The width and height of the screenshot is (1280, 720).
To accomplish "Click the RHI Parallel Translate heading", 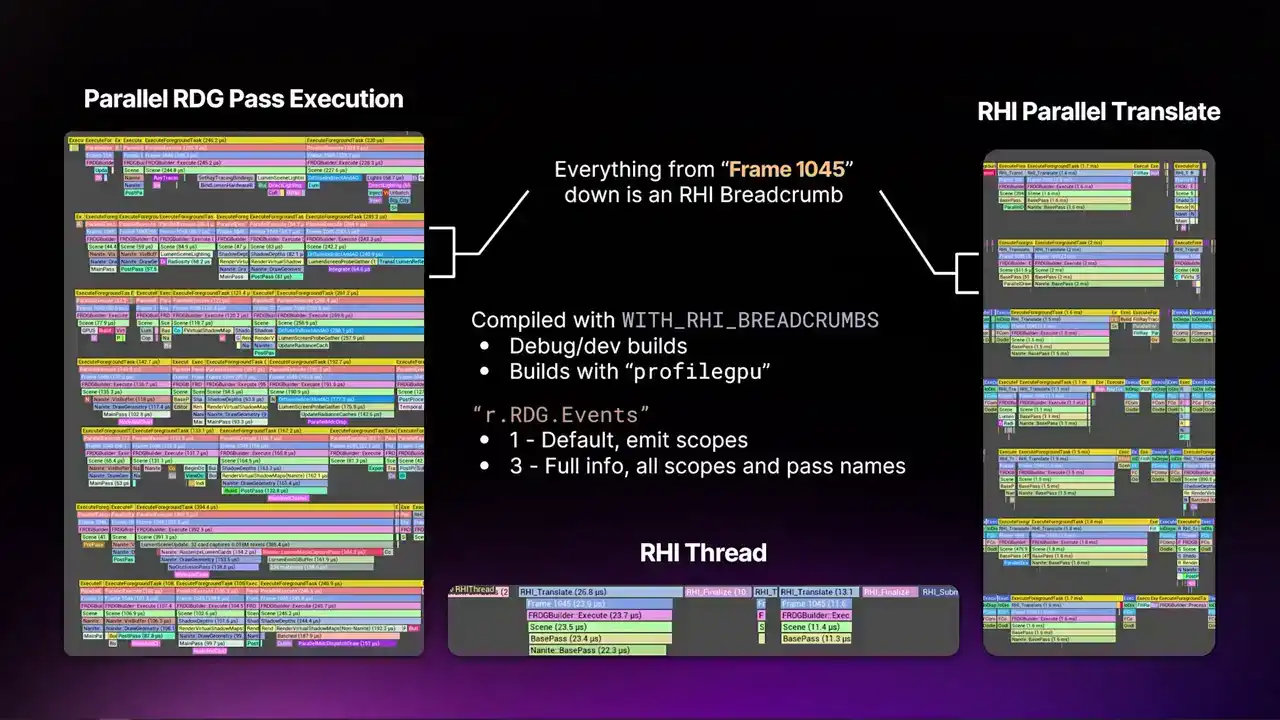I will [1098, 111].
